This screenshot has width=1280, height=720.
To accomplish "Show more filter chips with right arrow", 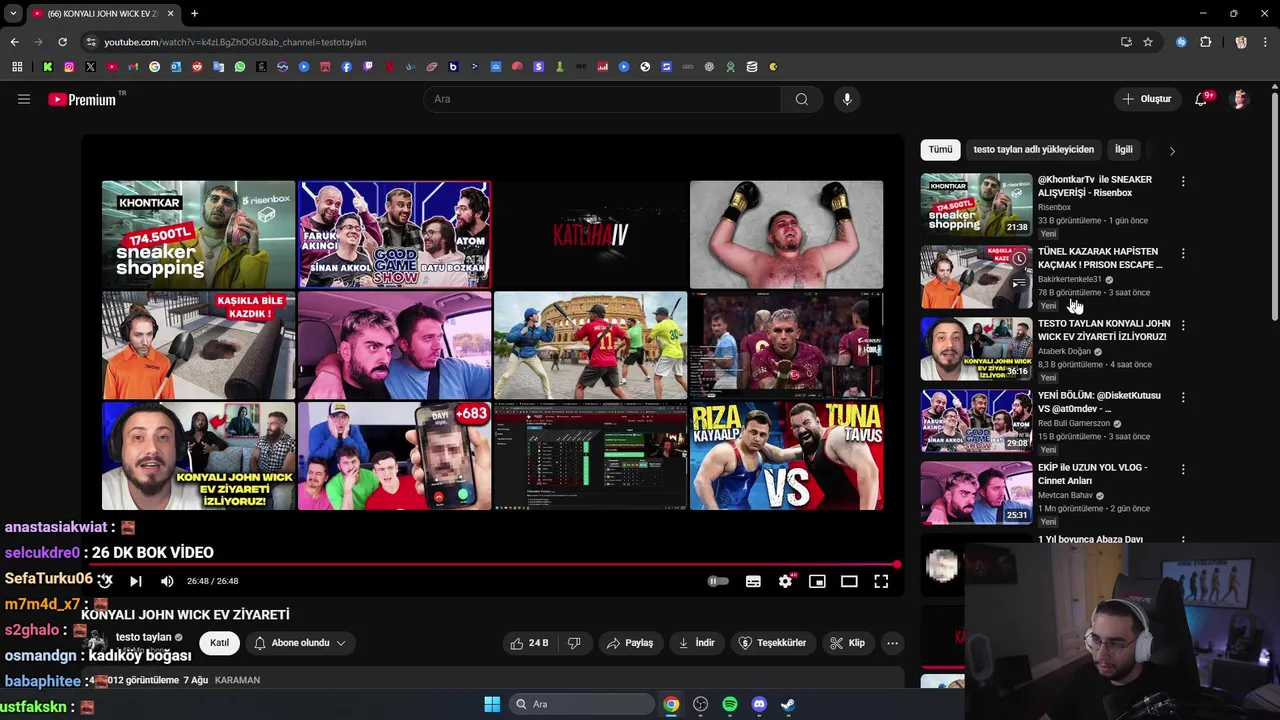I will [1172, 151].
